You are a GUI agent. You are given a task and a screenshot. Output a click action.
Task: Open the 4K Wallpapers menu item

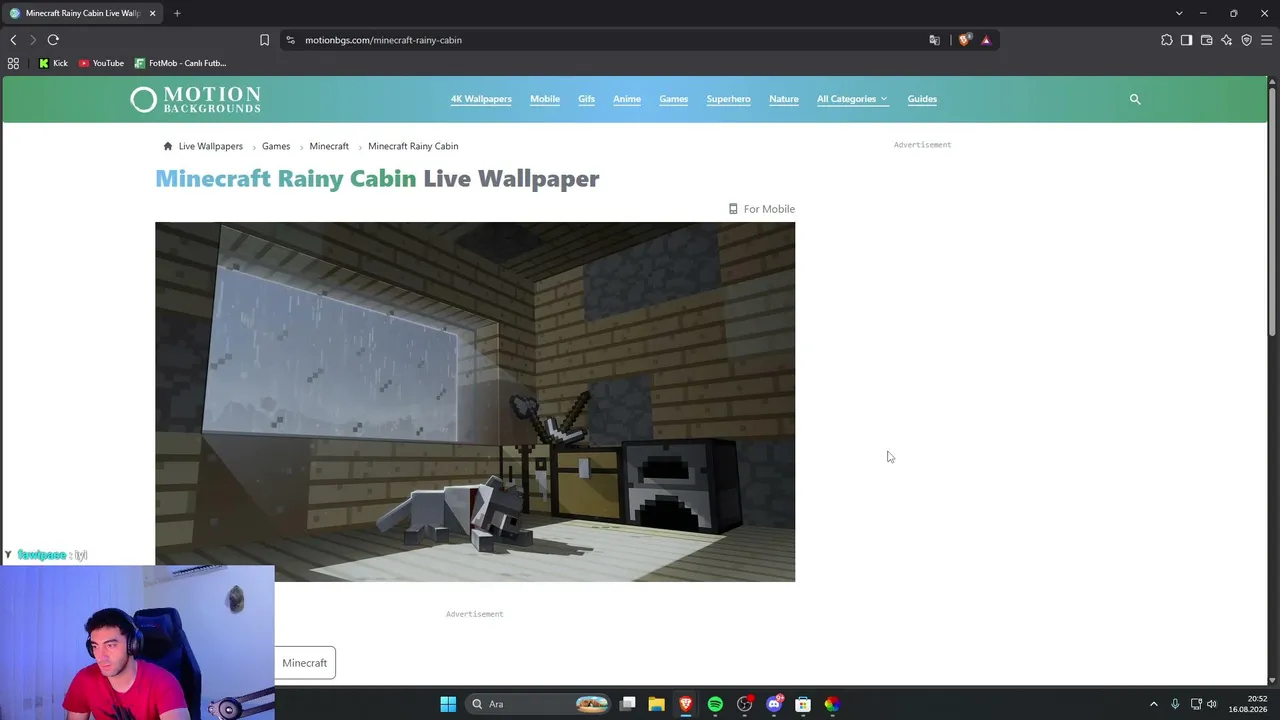coord(481,99)
